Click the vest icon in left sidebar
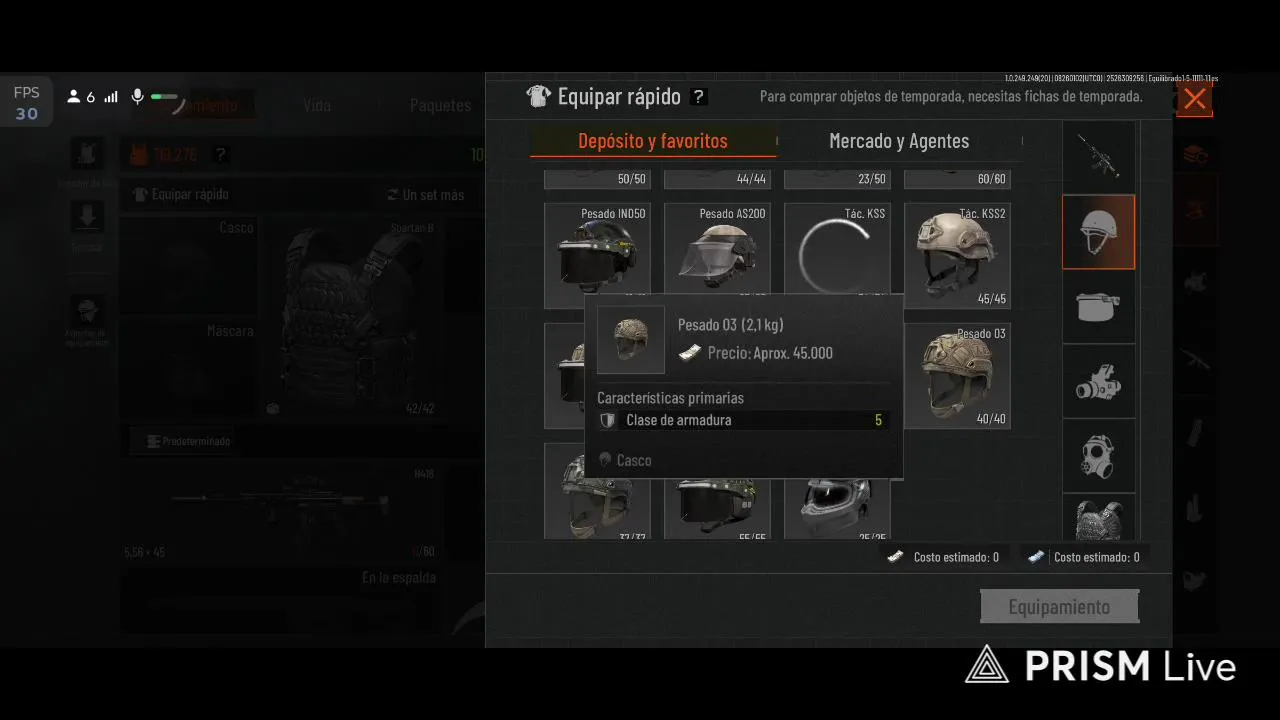This screenshot has height=720, width=1280. click(x=88, y=155)
